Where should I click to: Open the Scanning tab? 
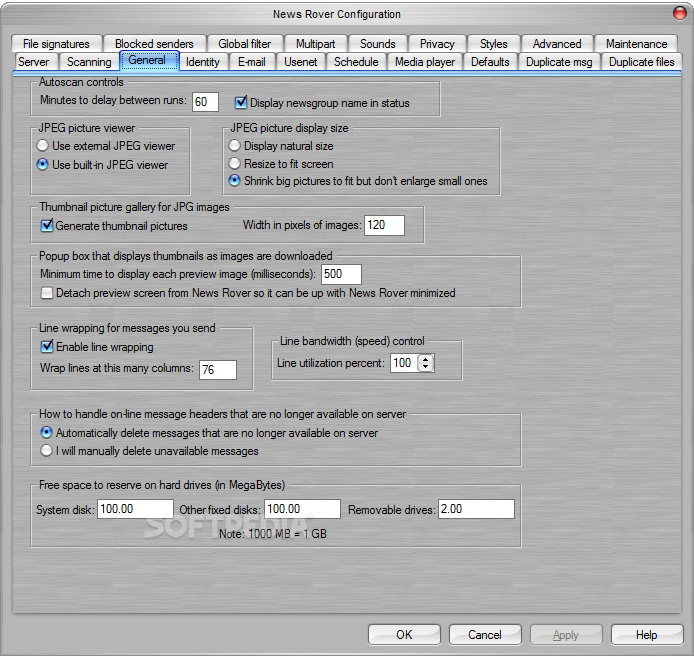coord(89,62)
